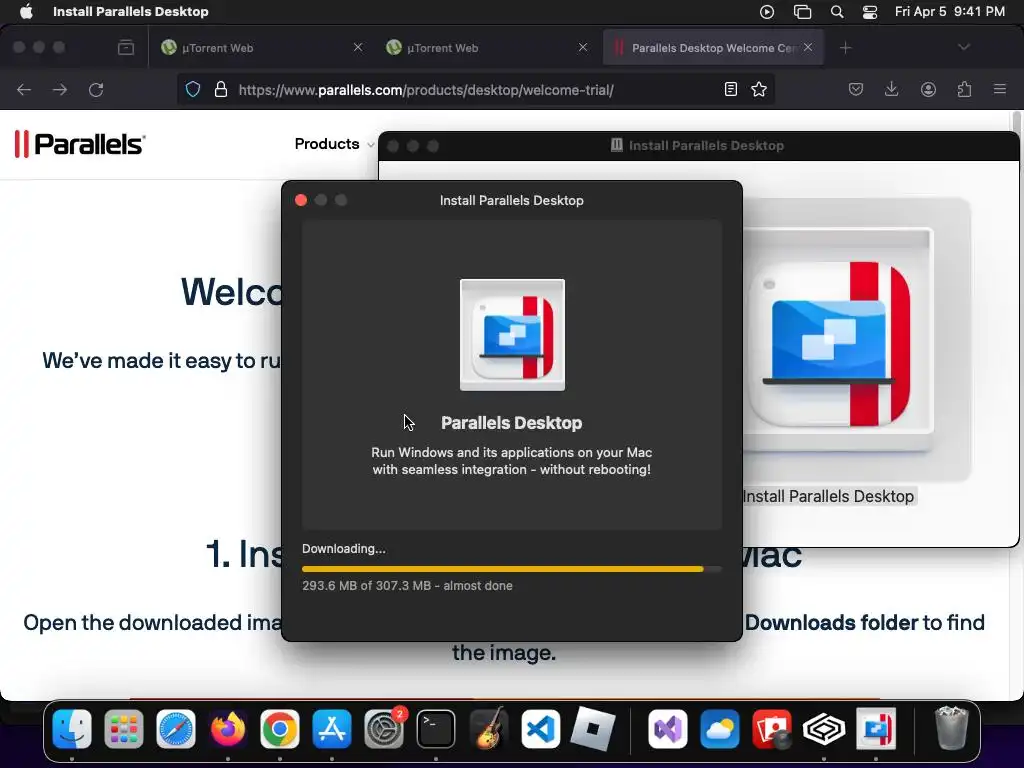This screenshot has width=1024, height=768.
Task: Open Firefox View icon
Action: pyautogui.click(x=125, y=48)
